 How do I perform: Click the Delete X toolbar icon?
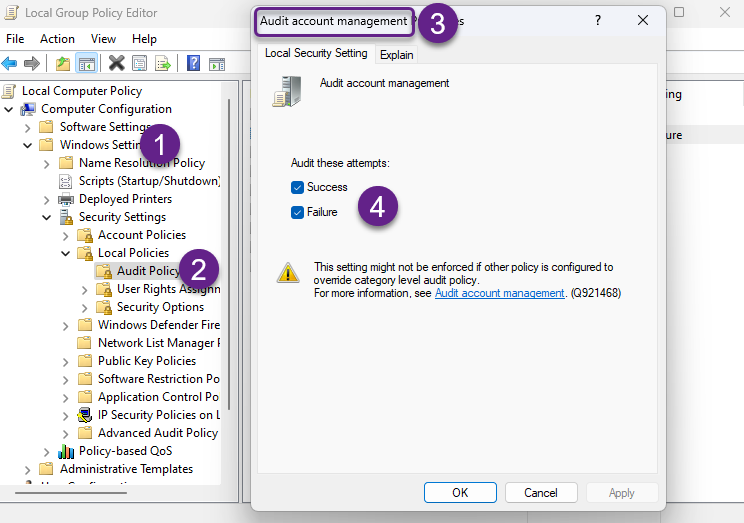coord(116,64)
